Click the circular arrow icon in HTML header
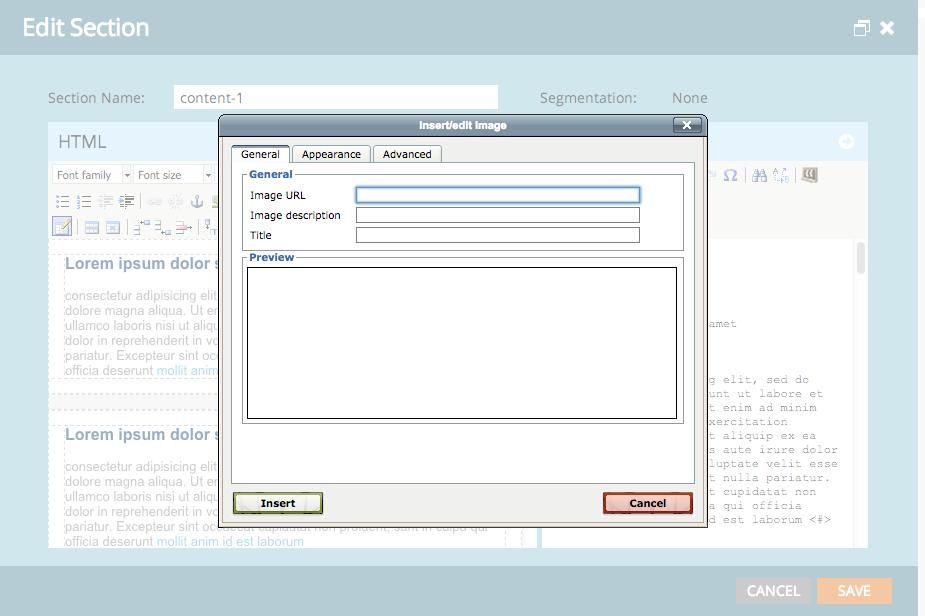925x616 pixels. [x=846, y=142]
